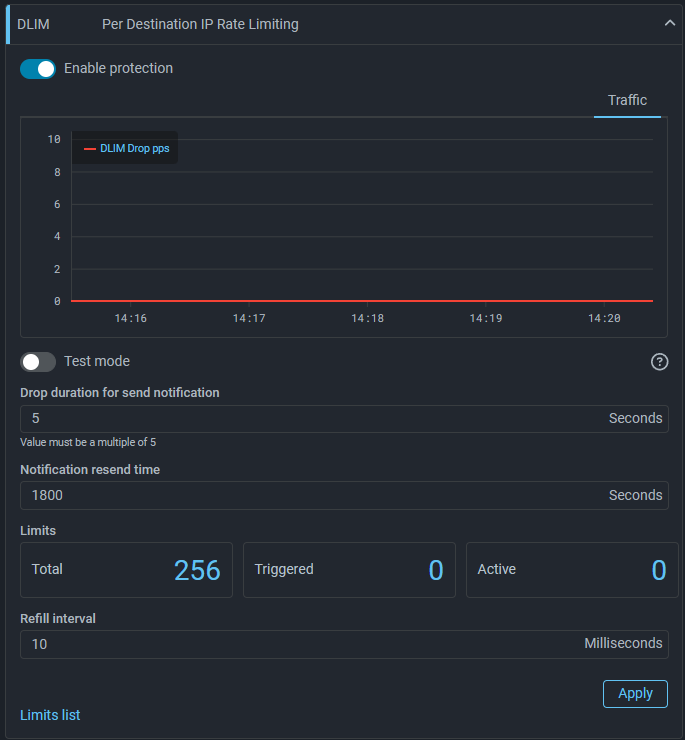Edit the Refill interval field
Screen dimensions: 685x740
tap(300, 644)
